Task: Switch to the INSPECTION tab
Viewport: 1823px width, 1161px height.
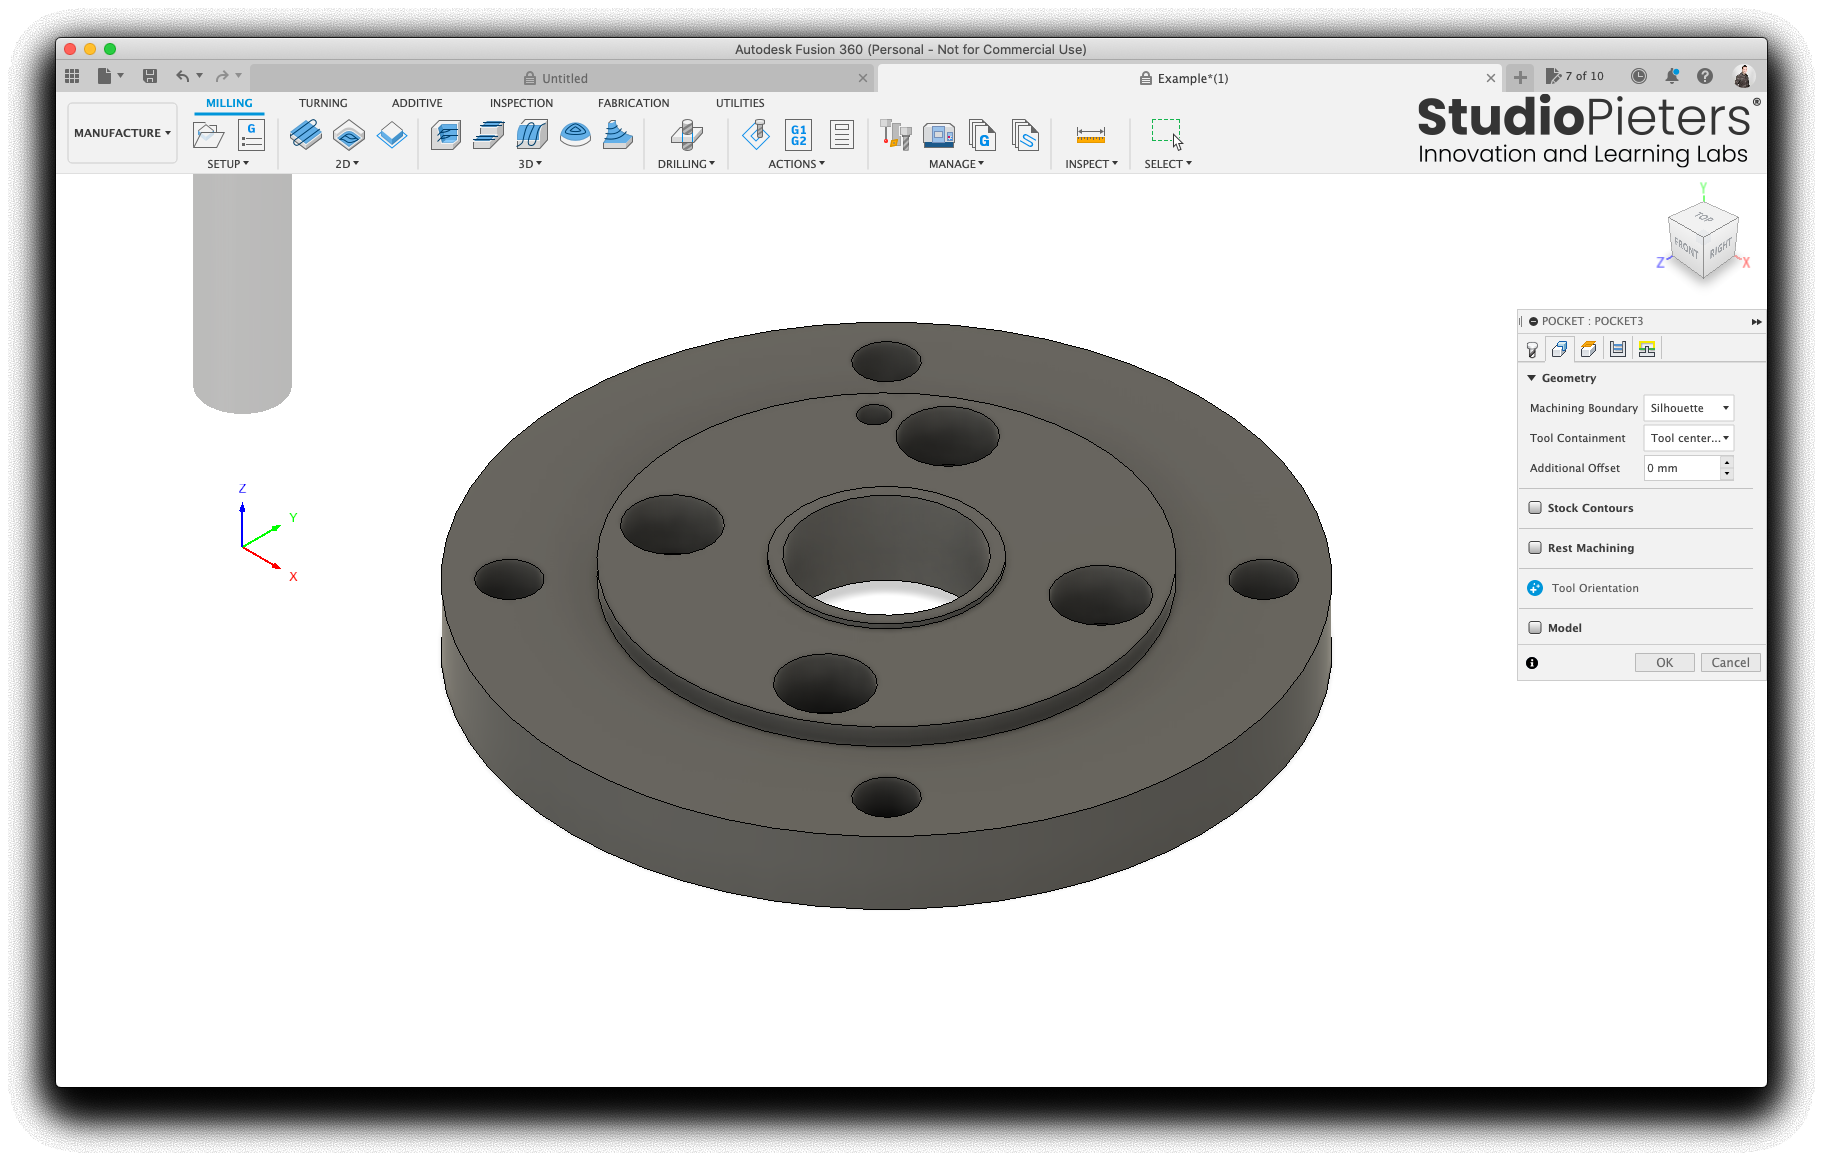Action: click(521, 103)
